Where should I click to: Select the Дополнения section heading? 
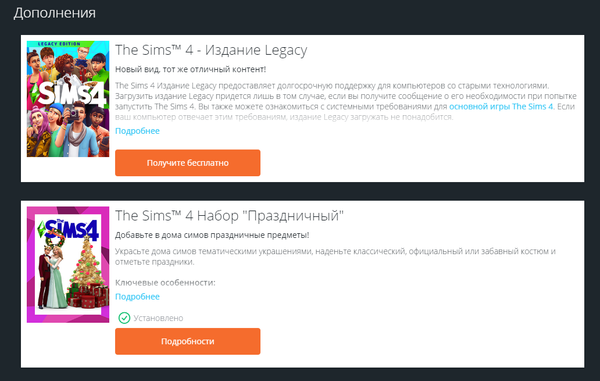tap(54, 13)
